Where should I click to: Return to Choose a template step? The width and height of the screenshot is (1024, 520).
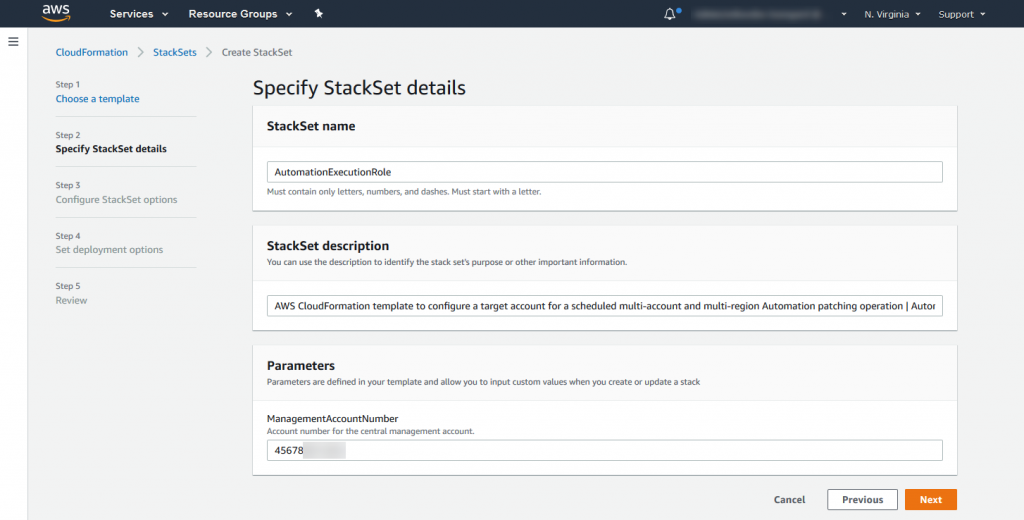[x=97, y=99]
